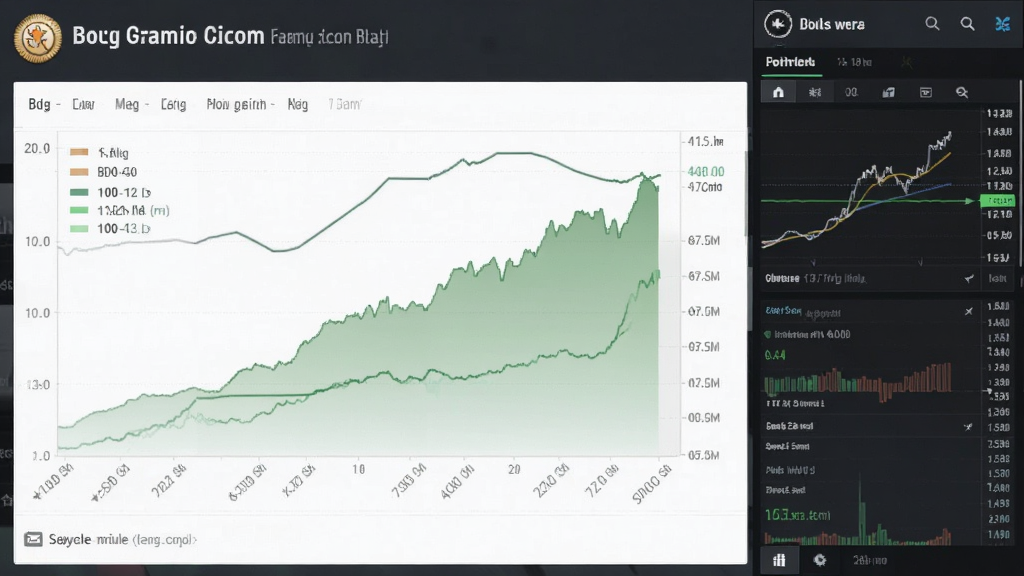Click the orange swatch next to 'BD0-40'
Viewport: 1024px width, 576px height.
79,172
